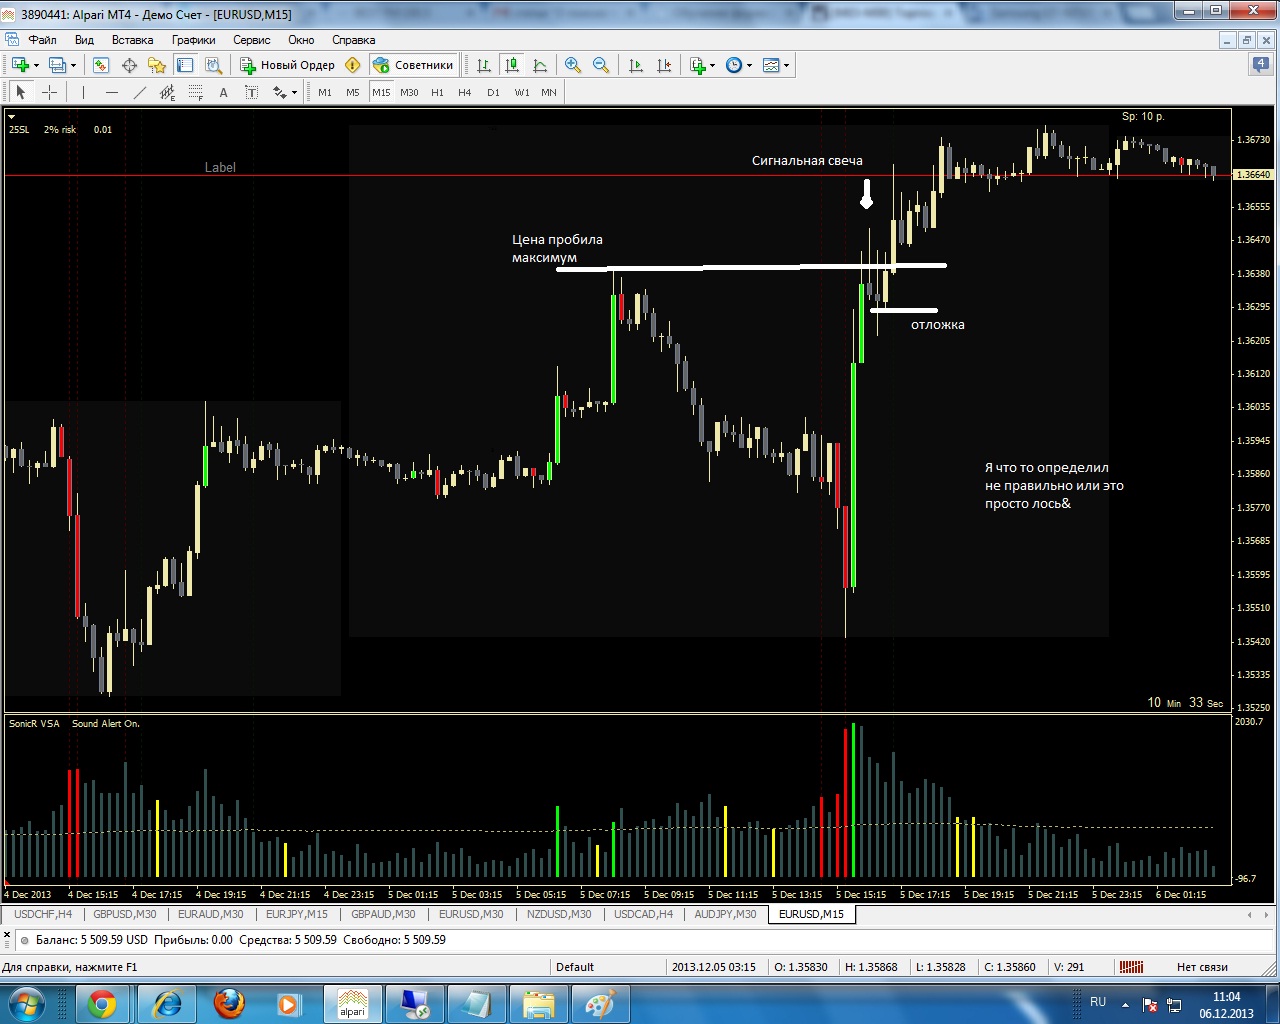This screenshot has width=1280, height=1024.
Task: Switch to the USDCHF,H4 chart tab
Action: (43, 914)
